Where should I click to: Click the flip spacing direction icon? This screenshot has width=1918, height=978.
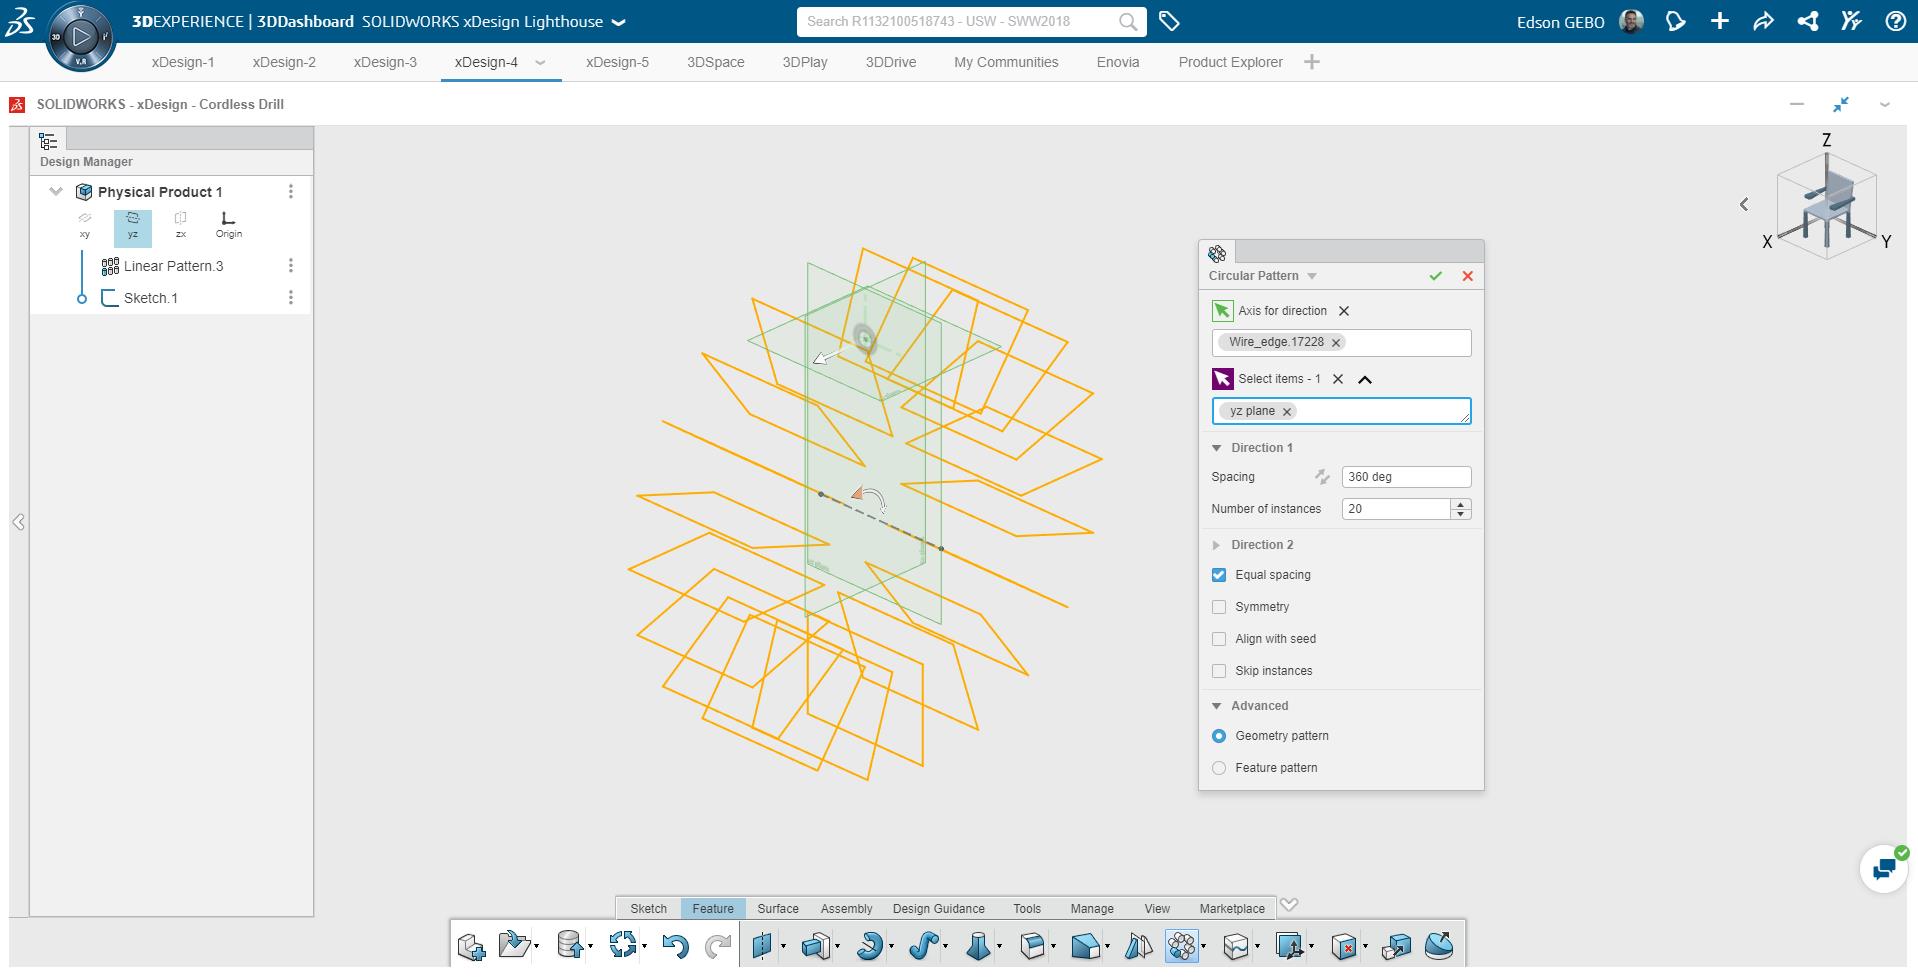click(x=1322, y=477)
